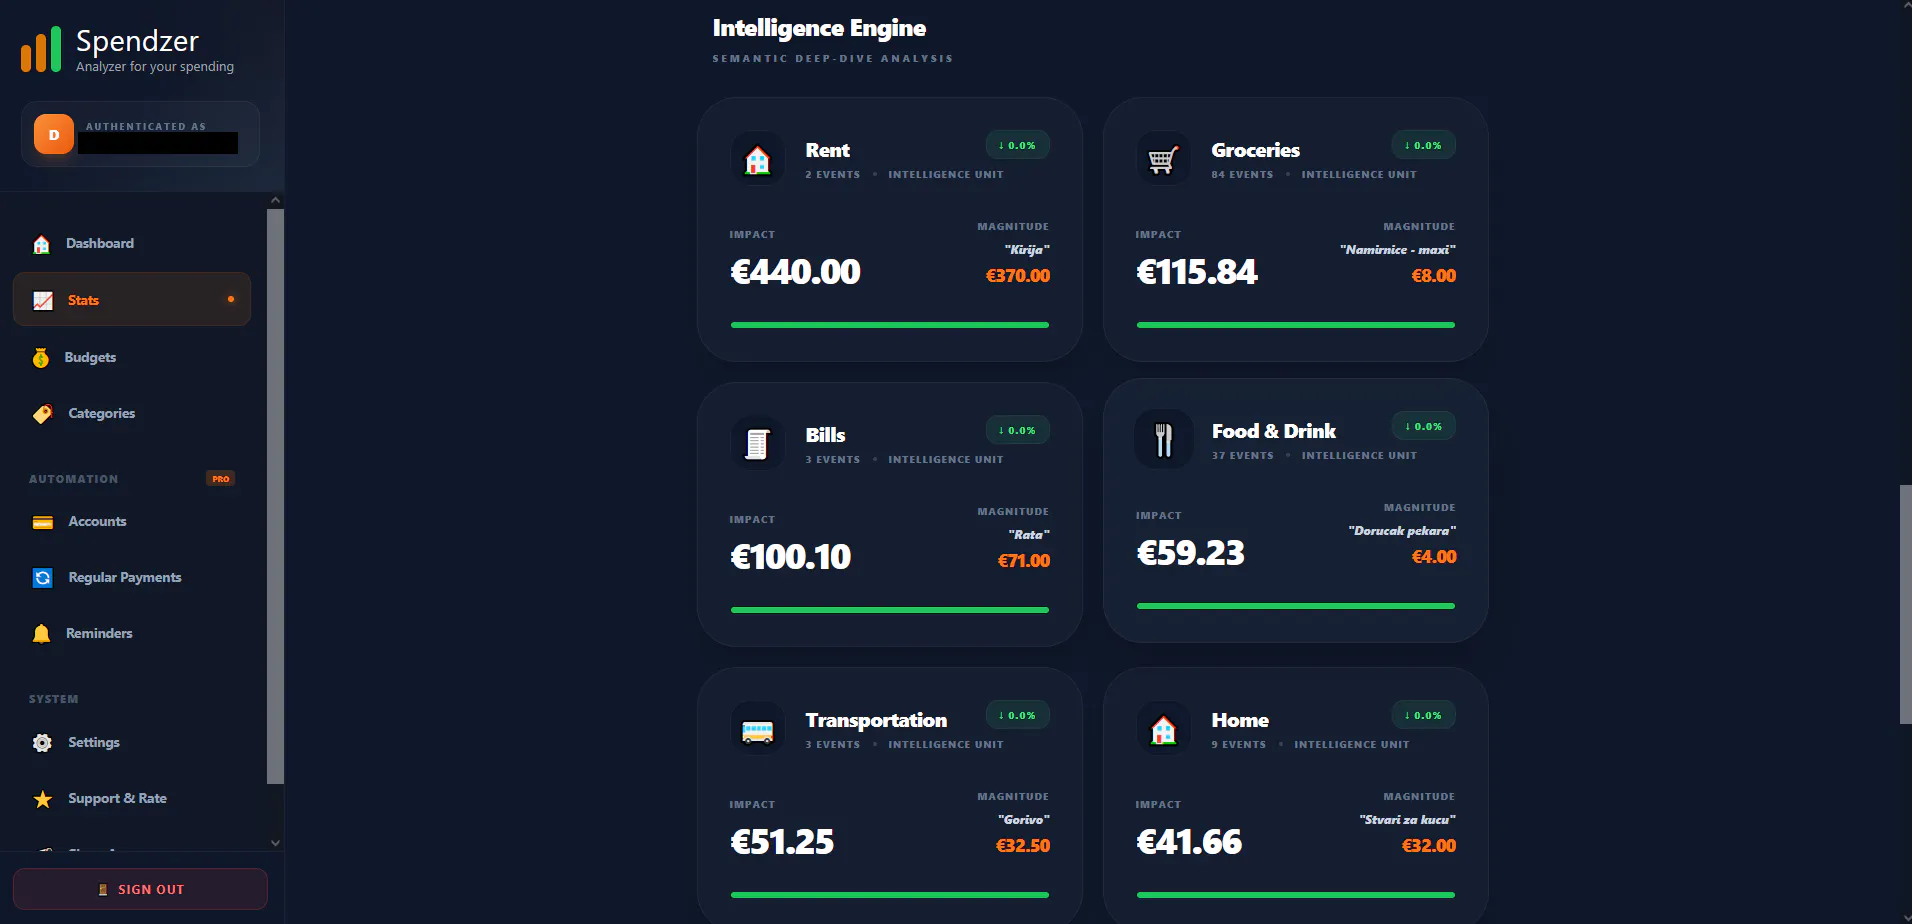Viewport: 1912px width, 924px height.
Task: Click the Transportation card title
Action: [876, 720]
